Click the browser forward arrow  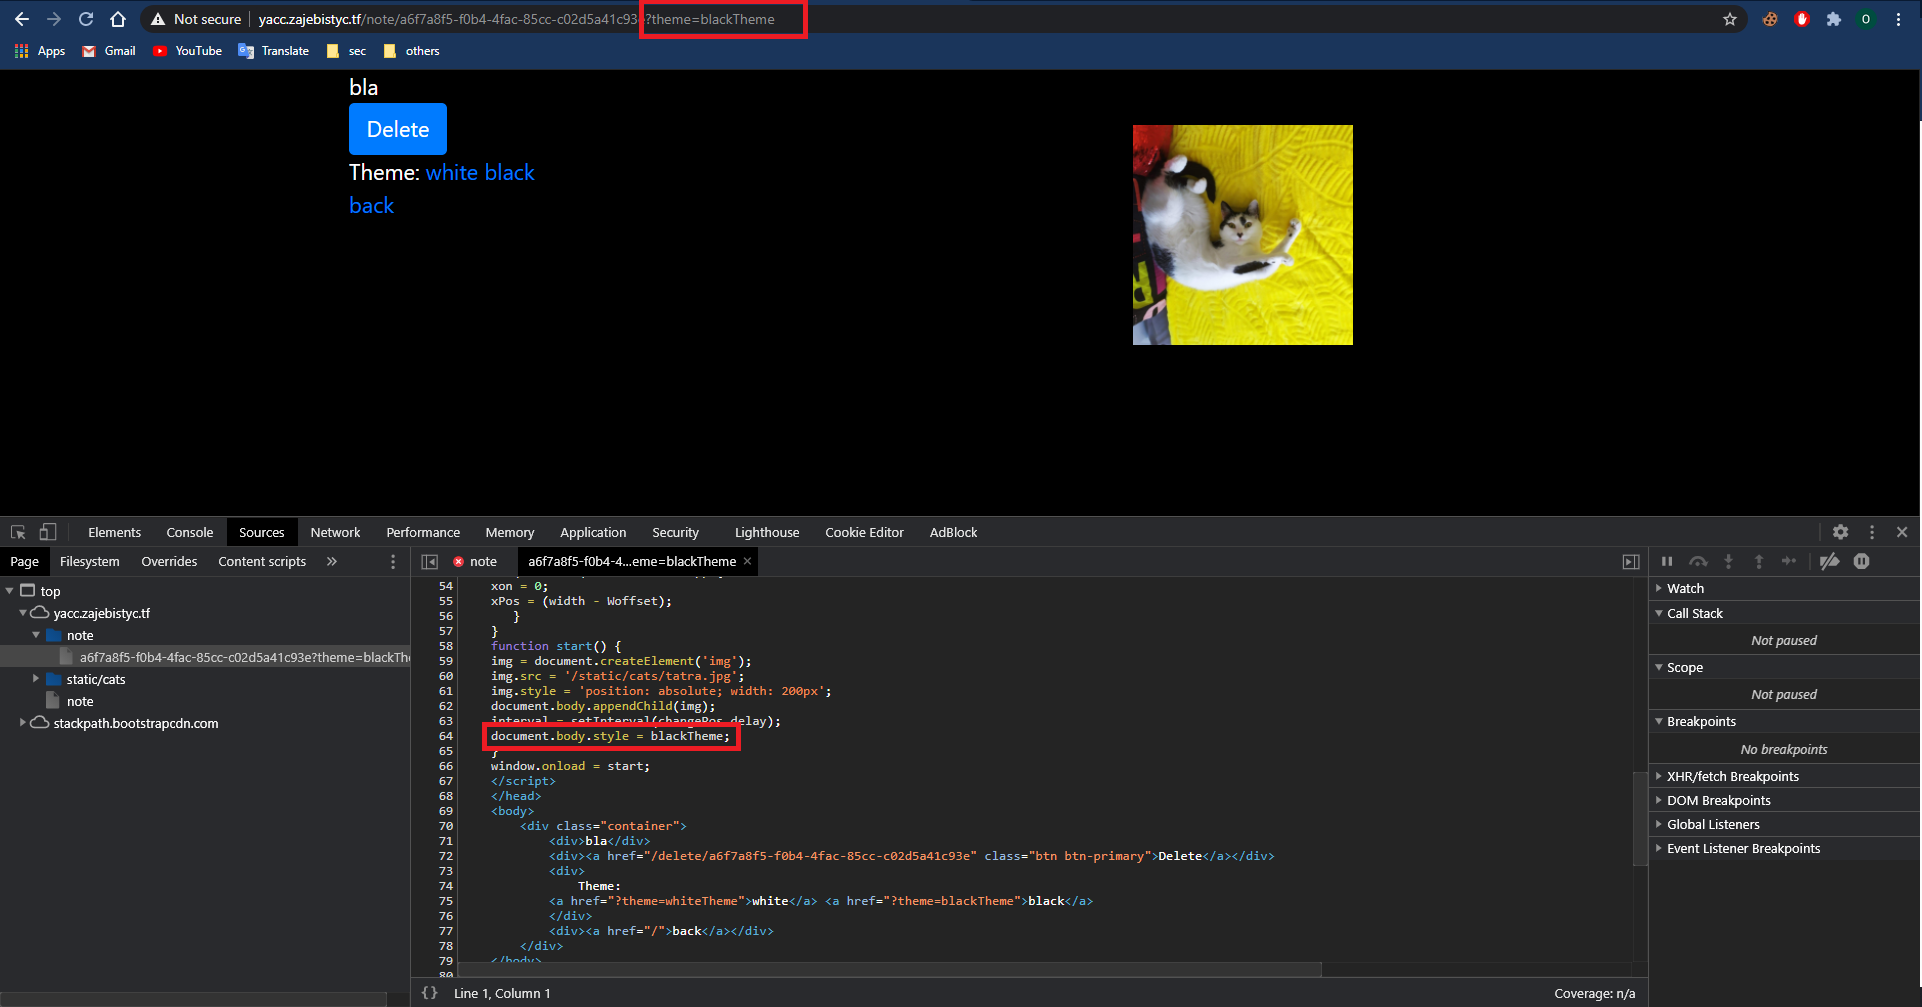pyautogui.click(x=54, y=19)
